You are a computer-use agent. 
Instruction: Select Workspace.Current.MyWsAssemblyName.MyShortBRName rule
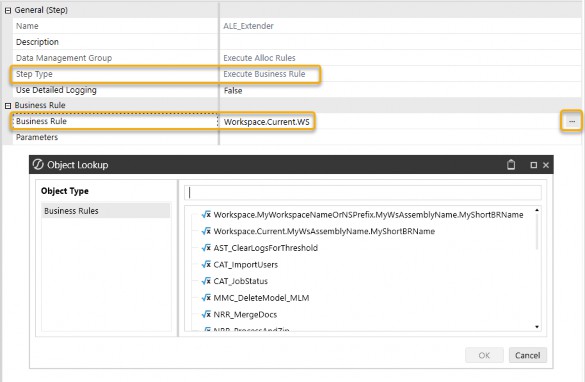tap(324, 231)
